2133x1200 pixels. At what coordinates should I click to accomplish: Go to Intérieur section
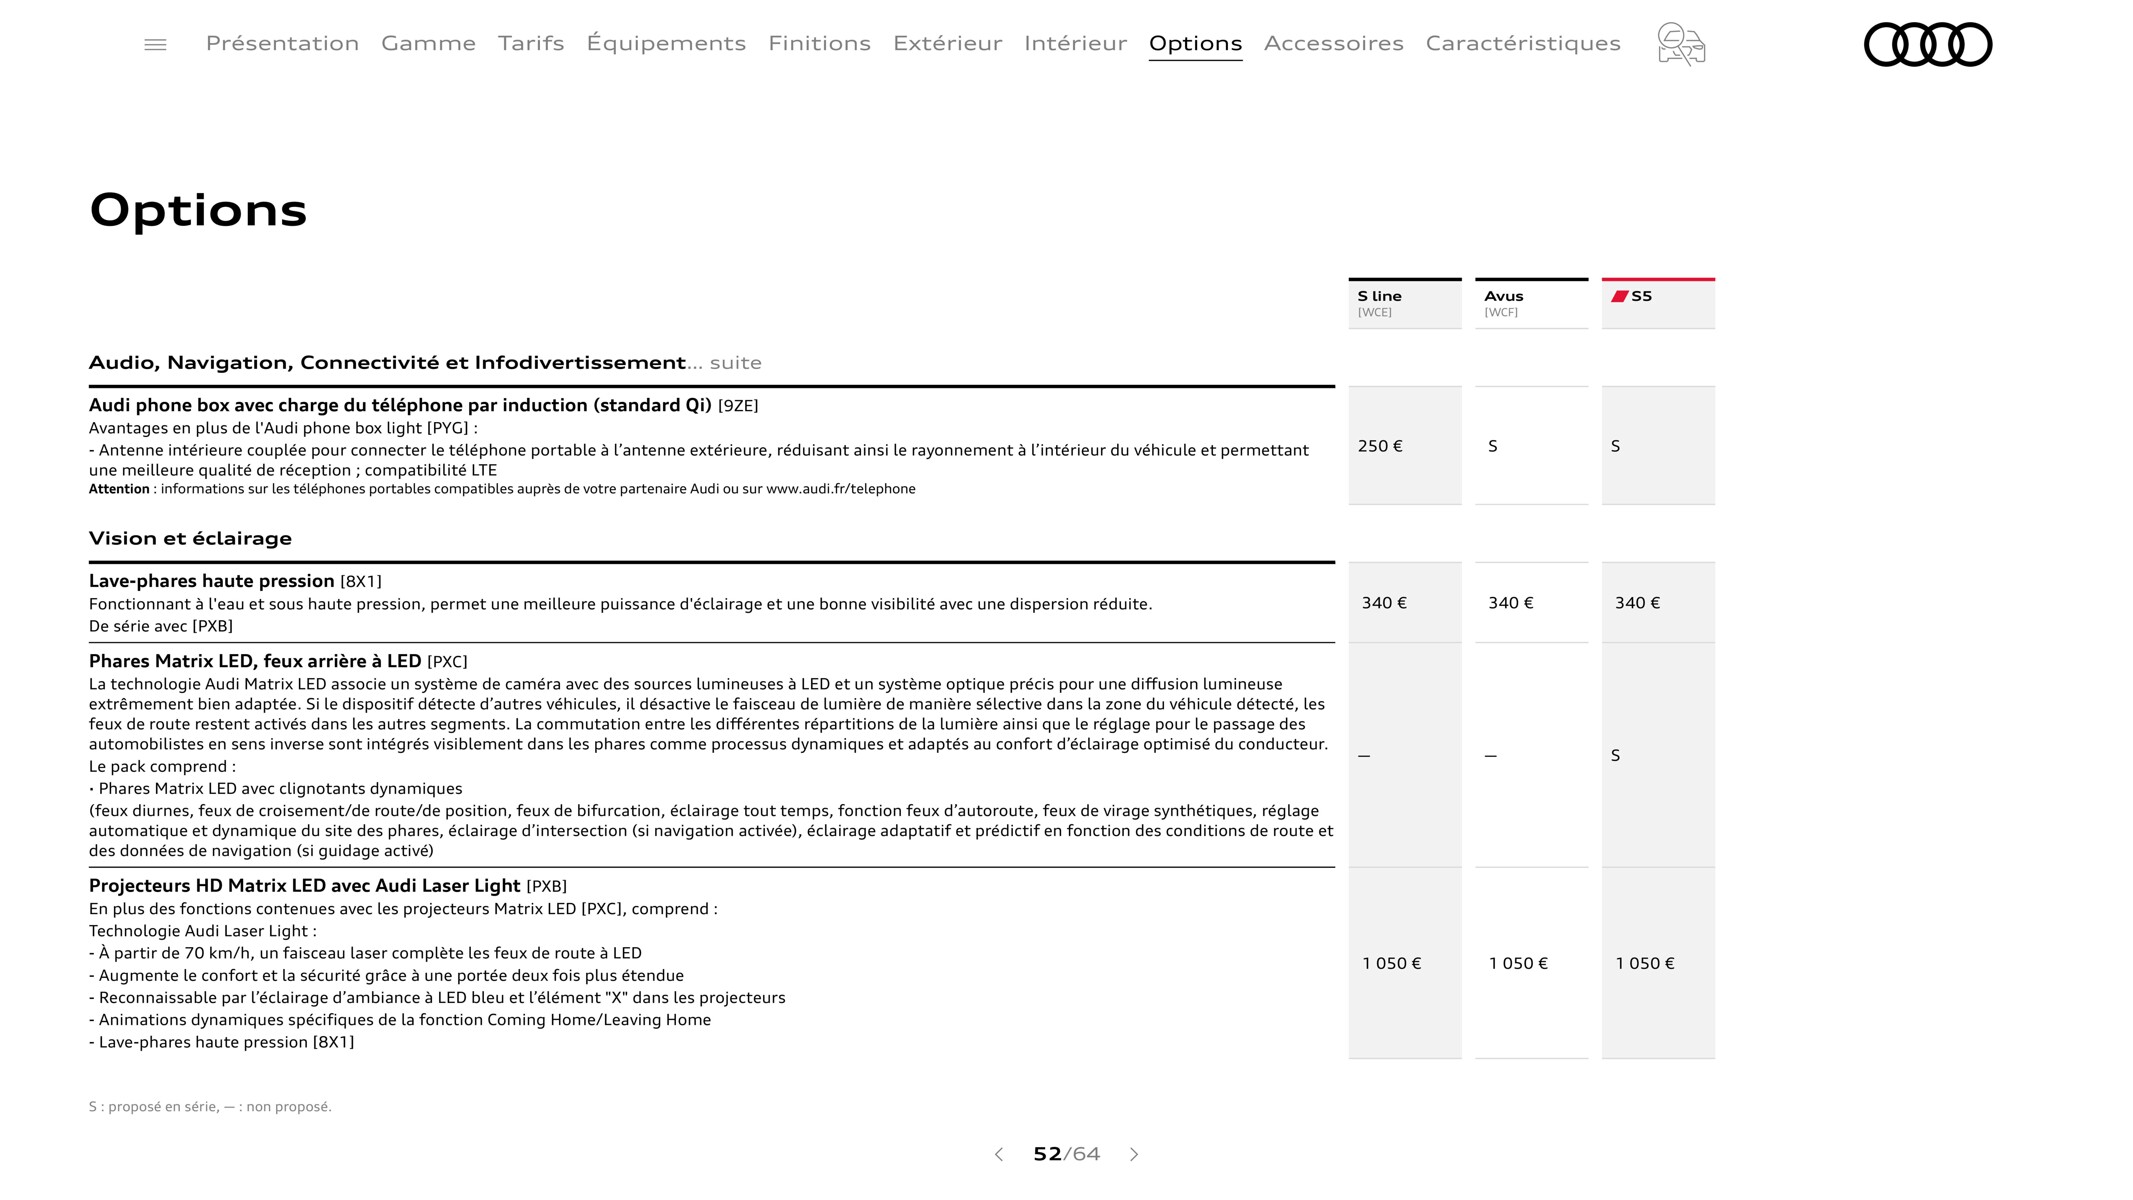point(1075,43)
